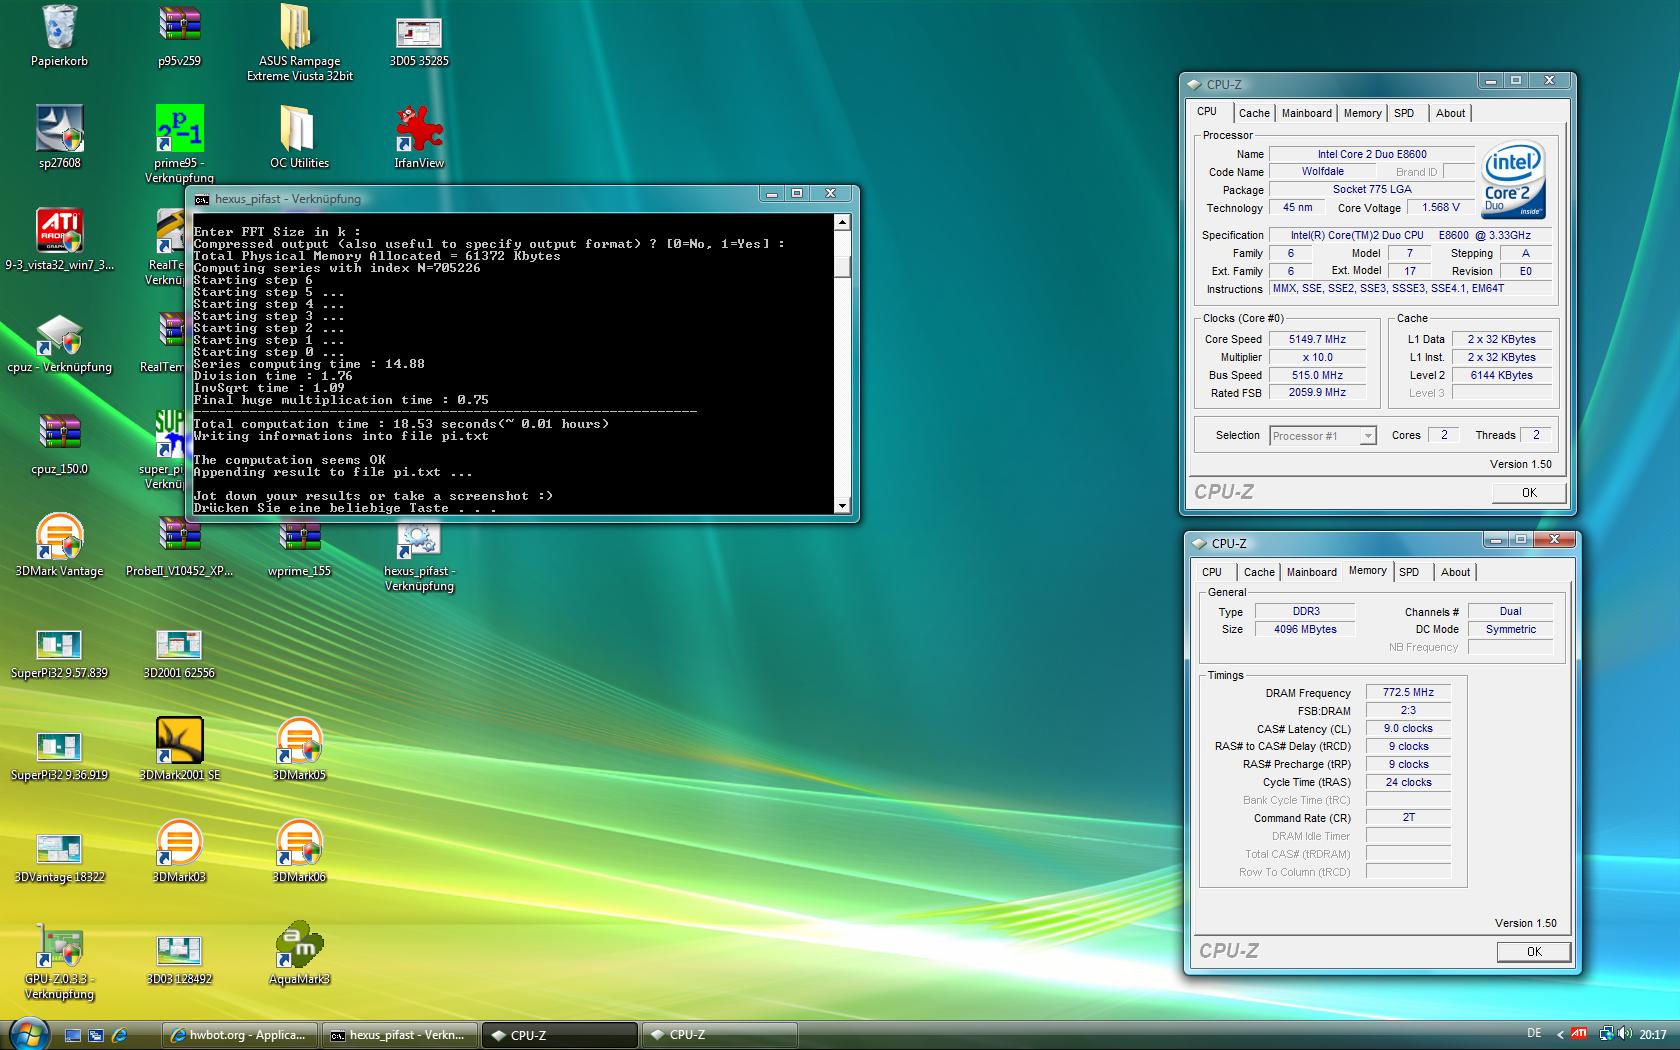This screenshot has height=1050, width=1680.
Task: Click the DRAM Frequency value 772.5 MHz
Action: click(1408, 692)
